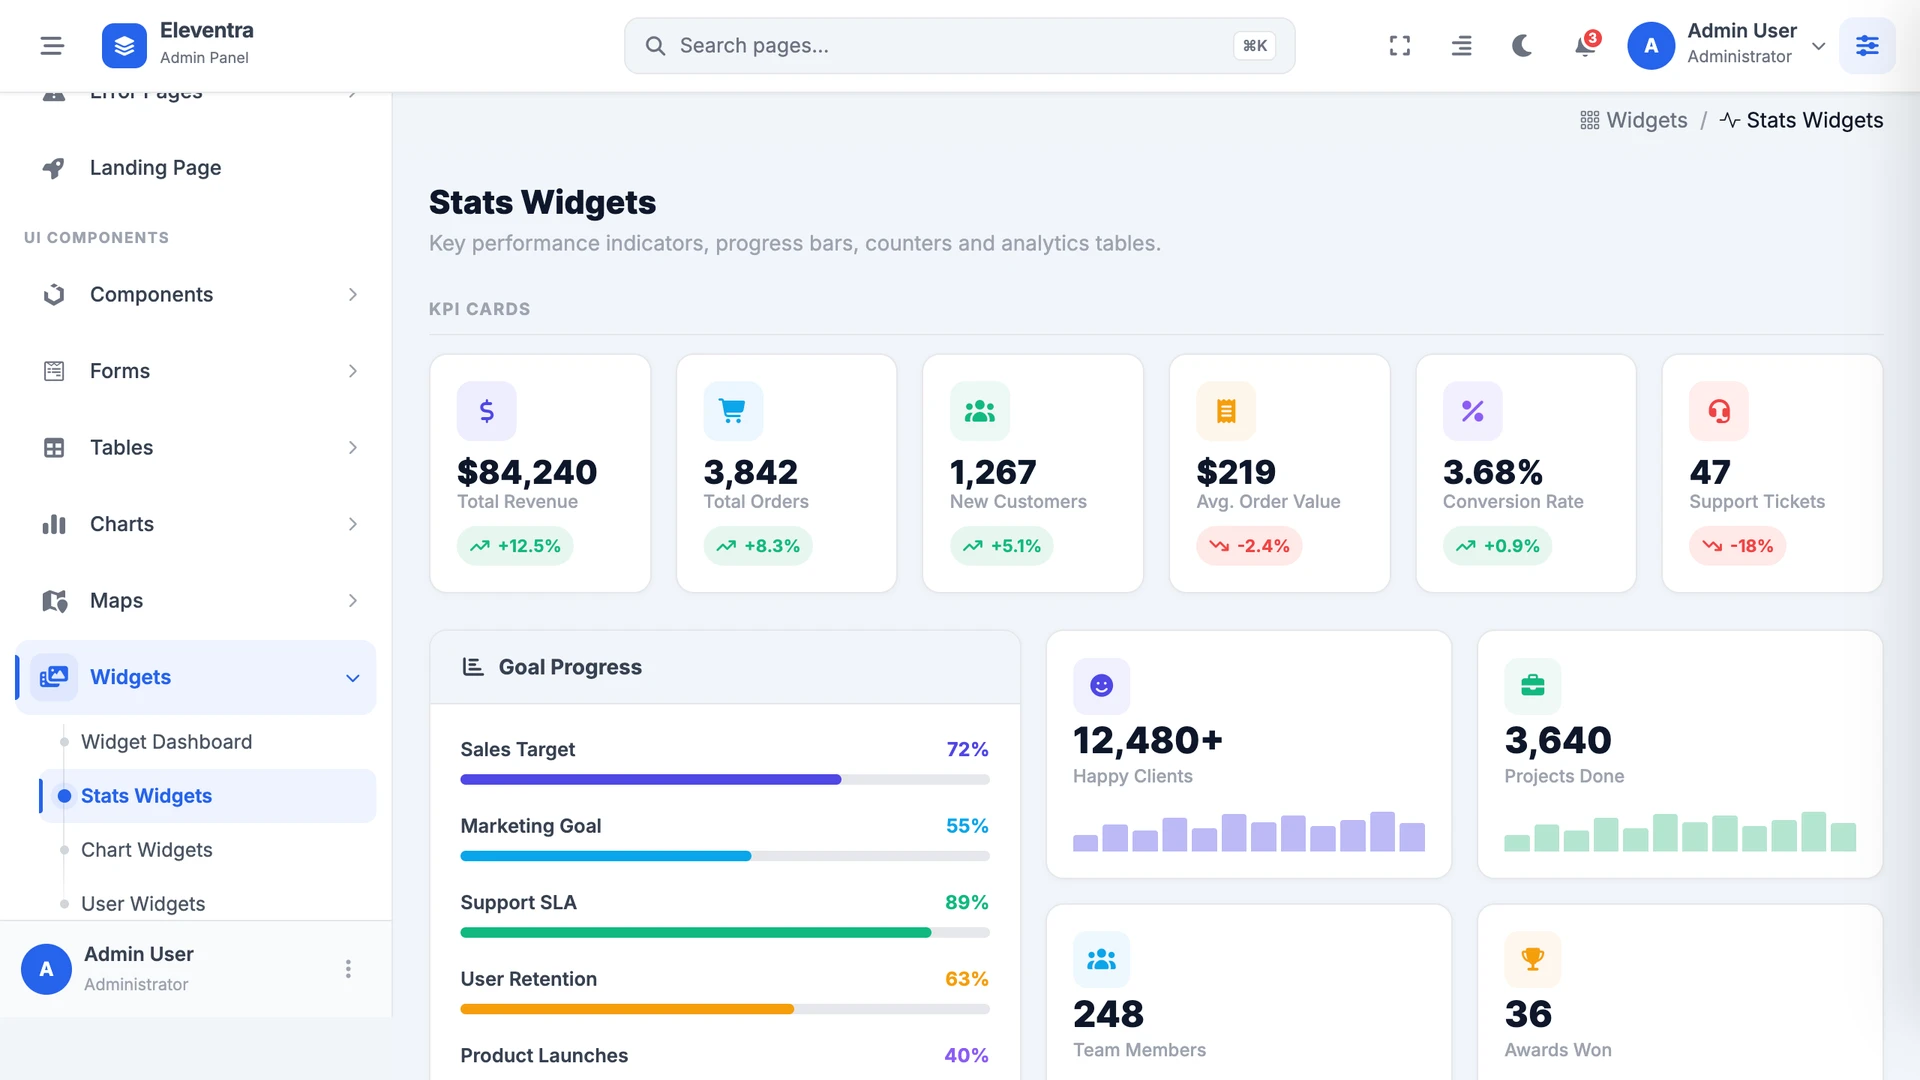This screenshot has height=1080, width=1920.
Task: Click the Sales Target progress bar
Action: click(725, 780)
